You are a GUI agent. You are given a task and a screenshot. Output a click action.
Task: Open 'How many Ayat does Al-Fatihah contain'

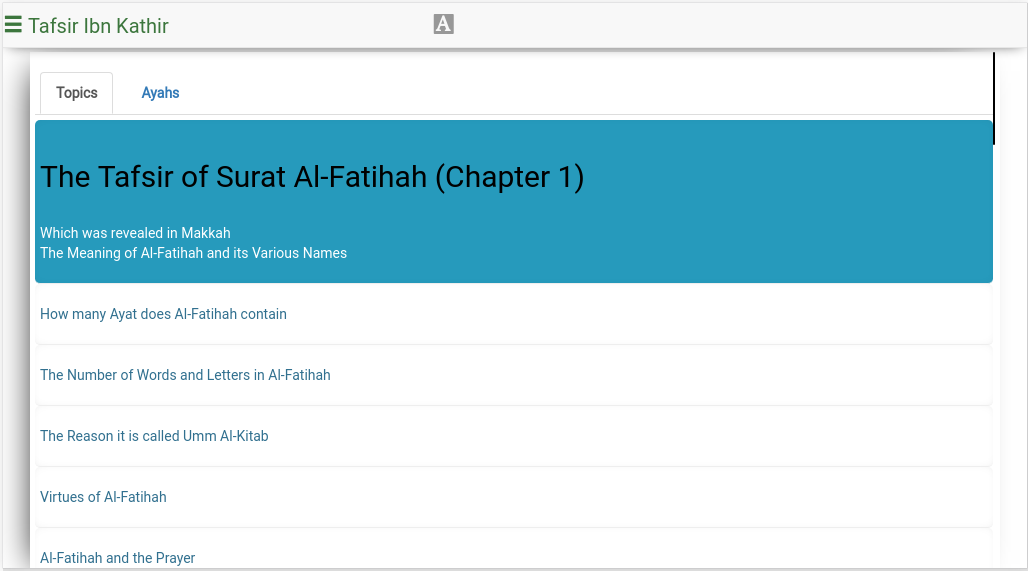point(163,314)
